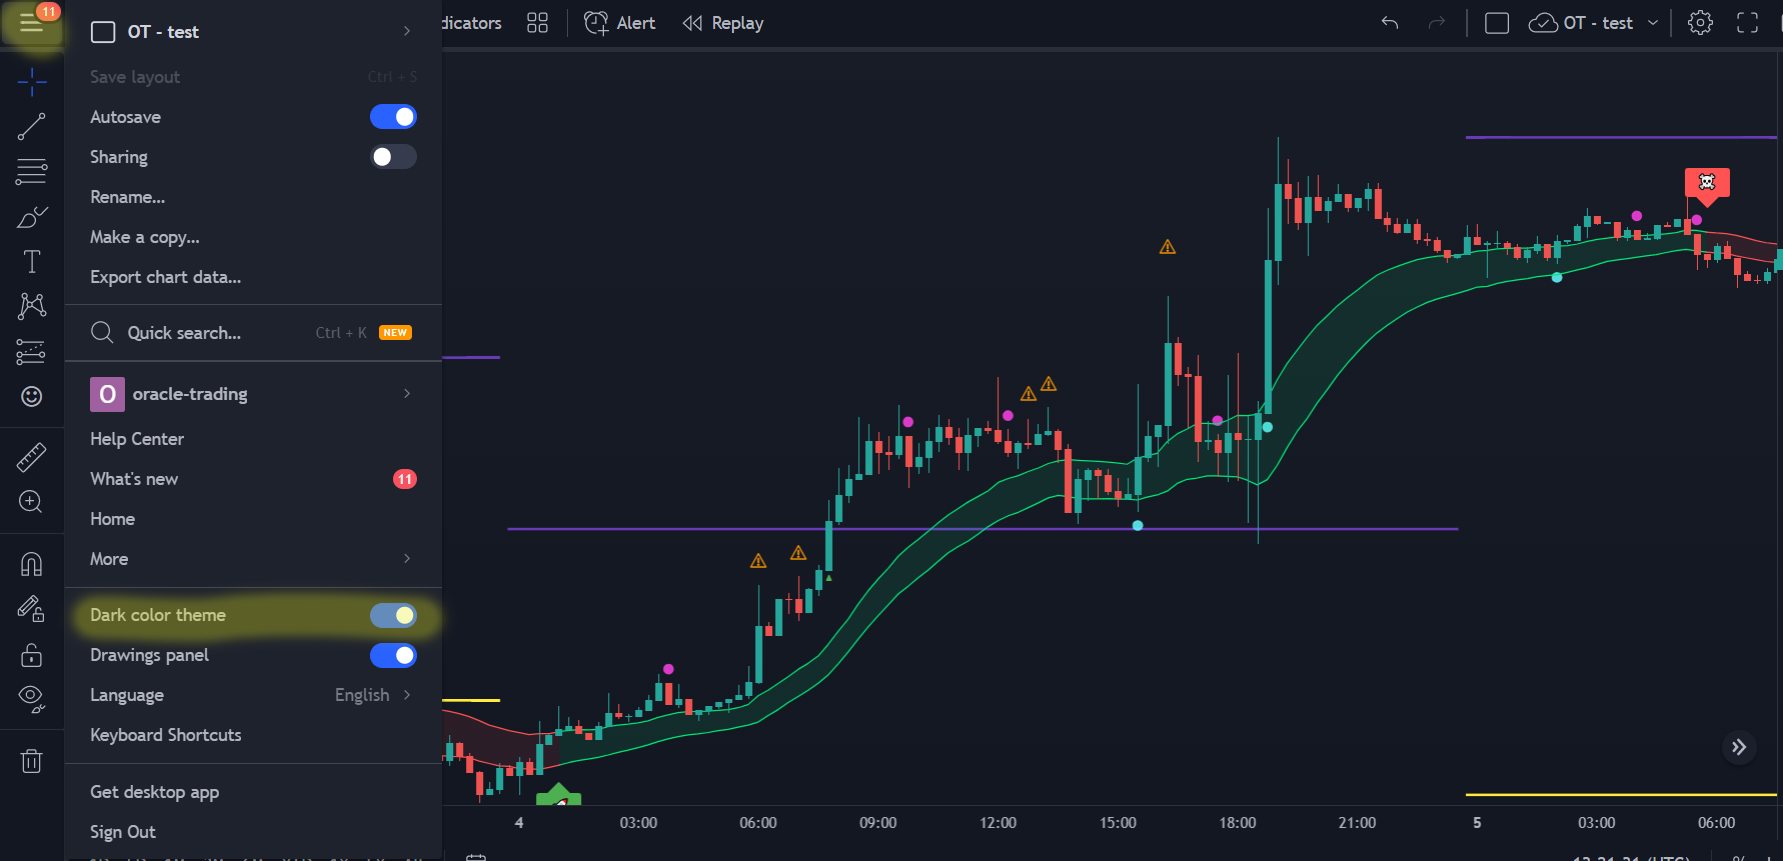1783x861 pixels.
Task: Select the ruler measure tool
Action: [31, 457]
